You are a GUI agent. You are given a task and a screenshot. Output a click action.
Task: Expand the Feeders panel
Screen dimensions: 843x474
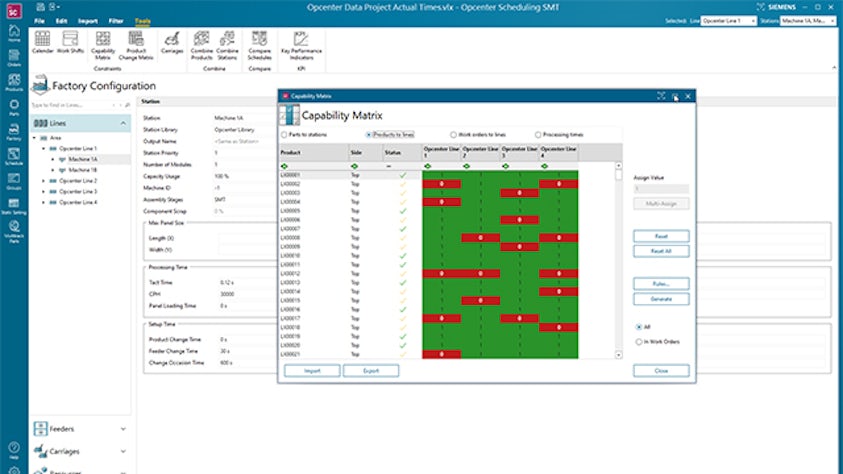coord(123,429)
